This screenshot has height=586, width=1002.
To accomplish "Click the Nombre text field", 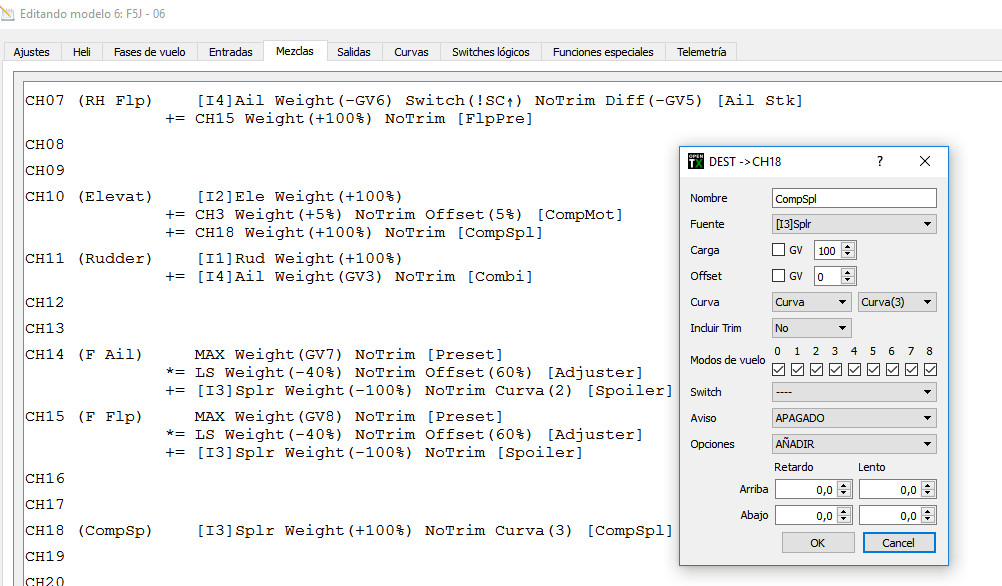I will pyautogui.click(x=855, y=198).
